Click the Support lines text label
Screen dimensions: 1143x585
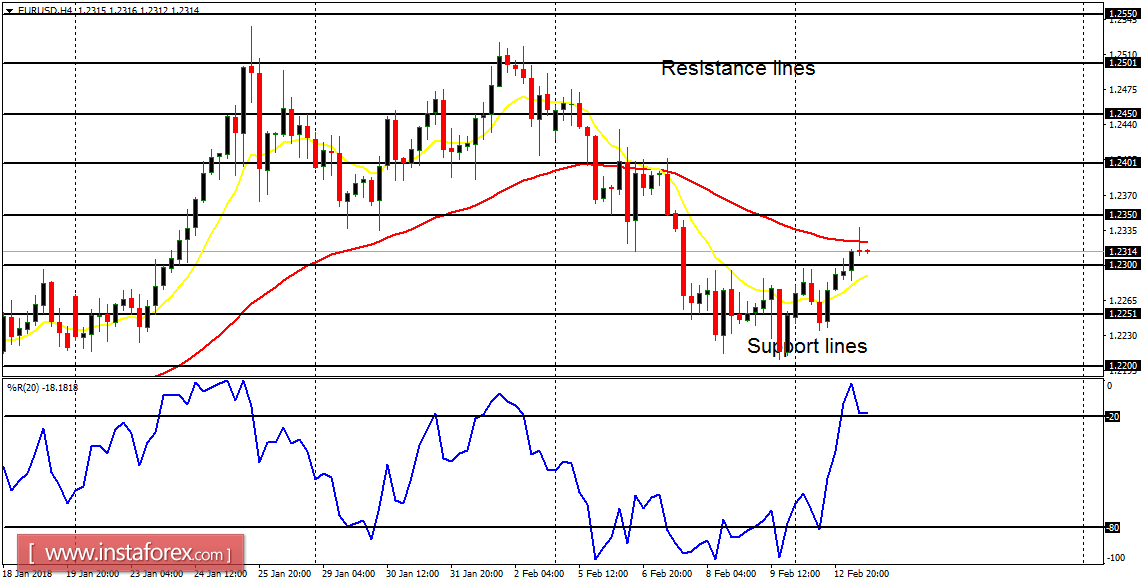point(807,347)
